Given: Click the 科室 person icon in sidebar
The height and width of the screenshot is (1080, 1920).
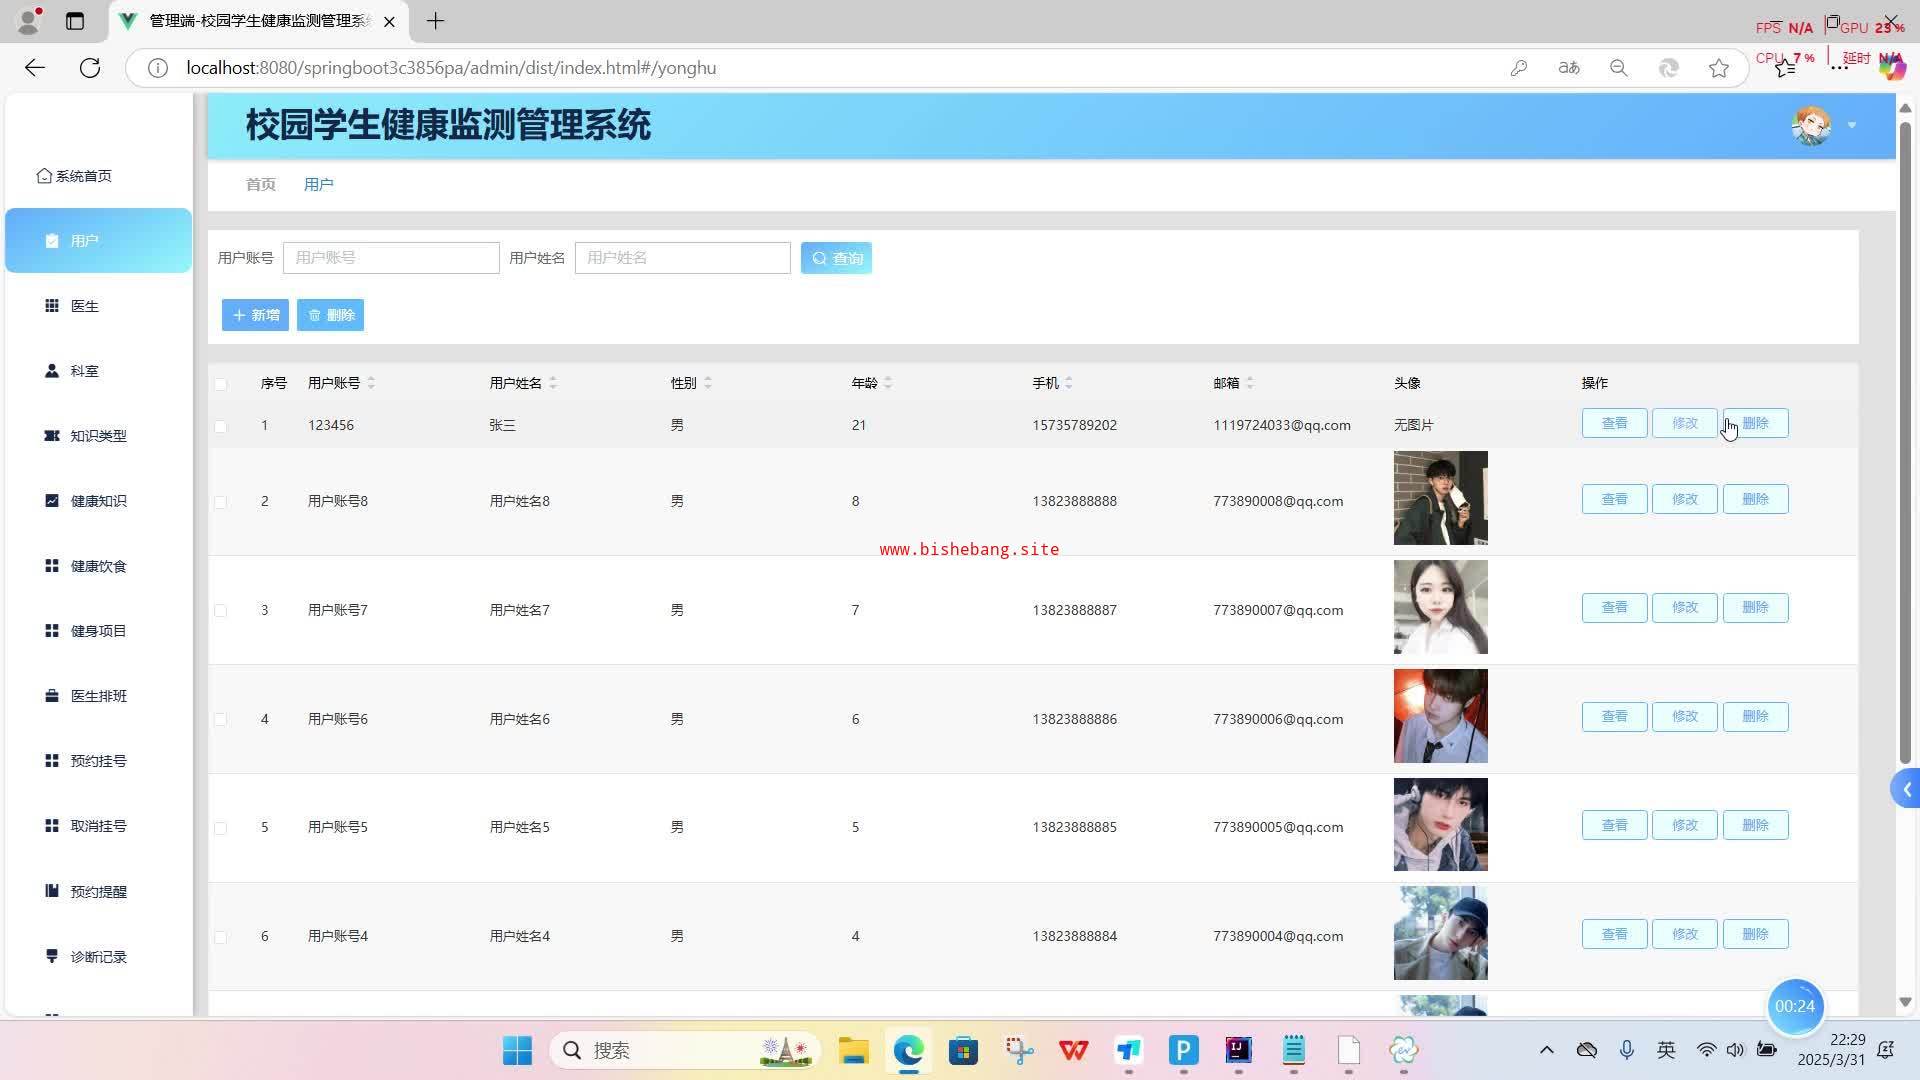Looking at the screenshot, I should click(x=52, y=371).
